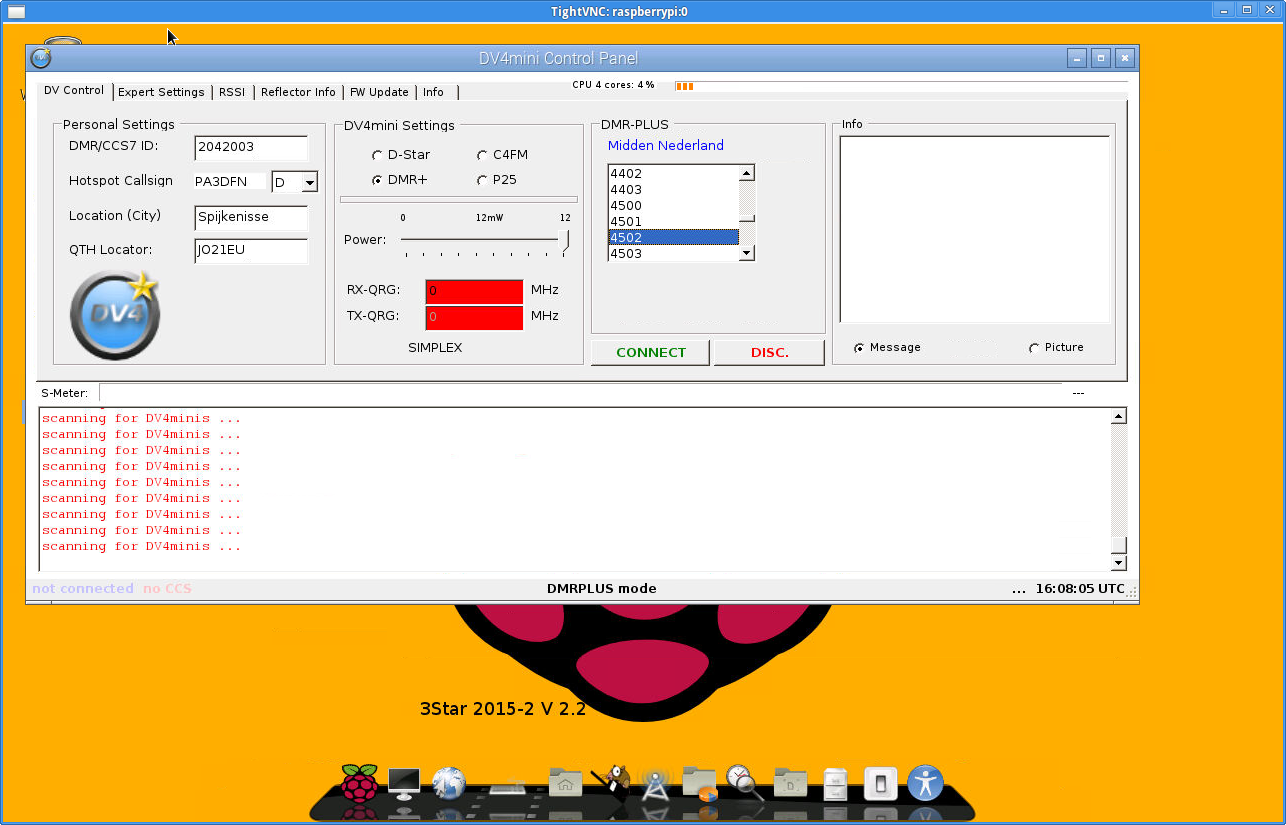
Task: Click the DV4 star logo
Action: 115,315
